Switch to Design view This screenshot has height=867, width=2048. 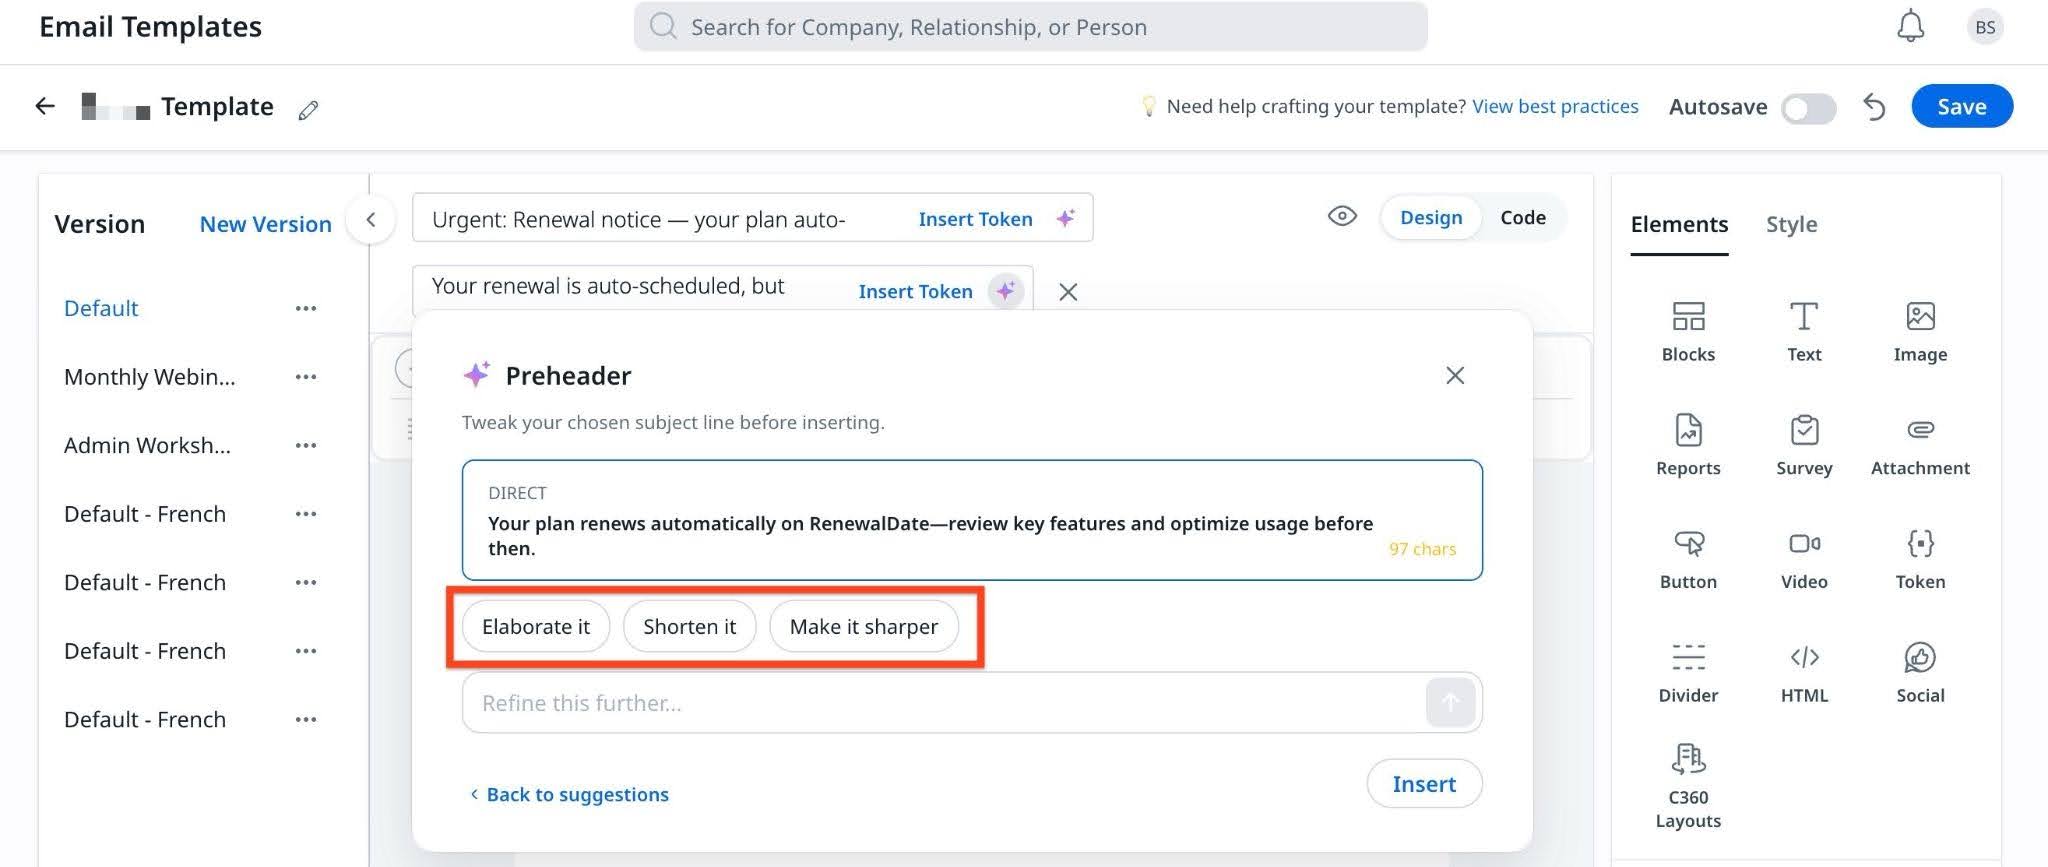[x=1431, y=217]
